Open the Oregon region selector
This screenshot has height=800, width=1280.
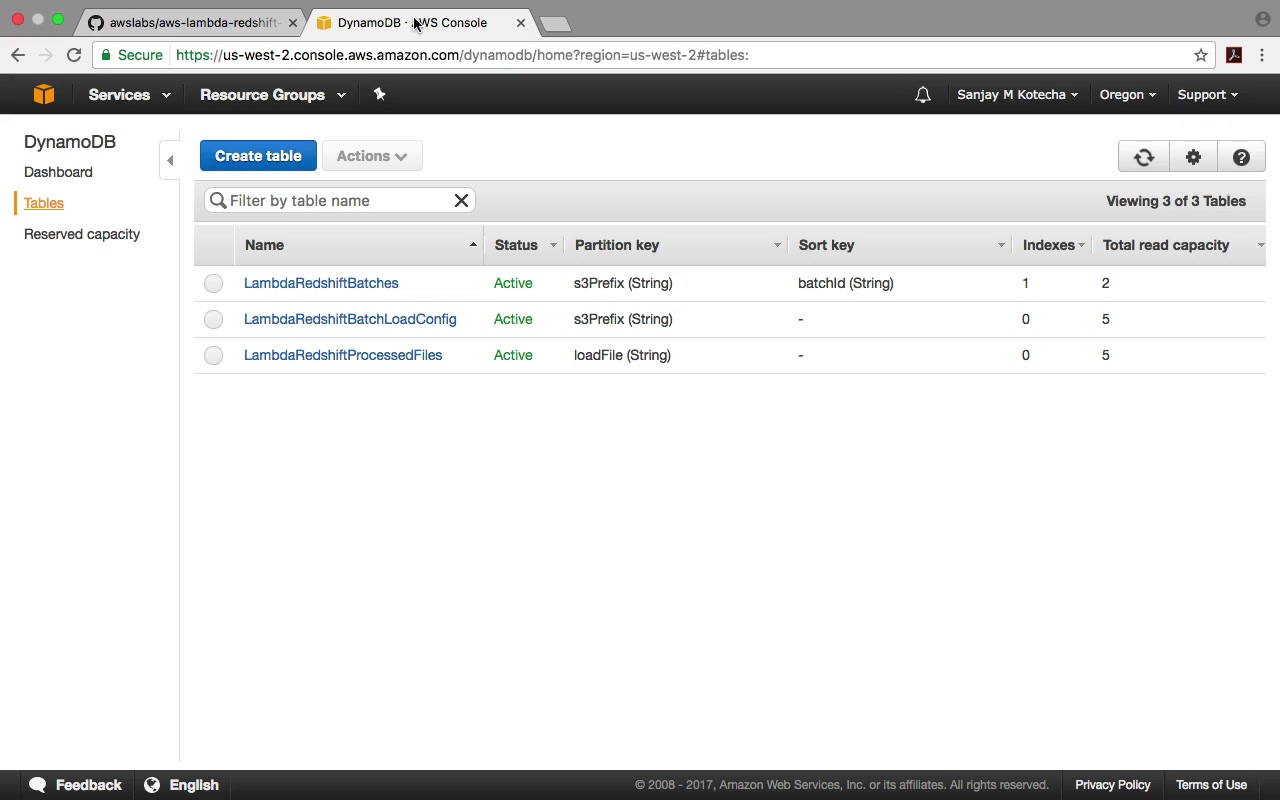pos(1128,95)
